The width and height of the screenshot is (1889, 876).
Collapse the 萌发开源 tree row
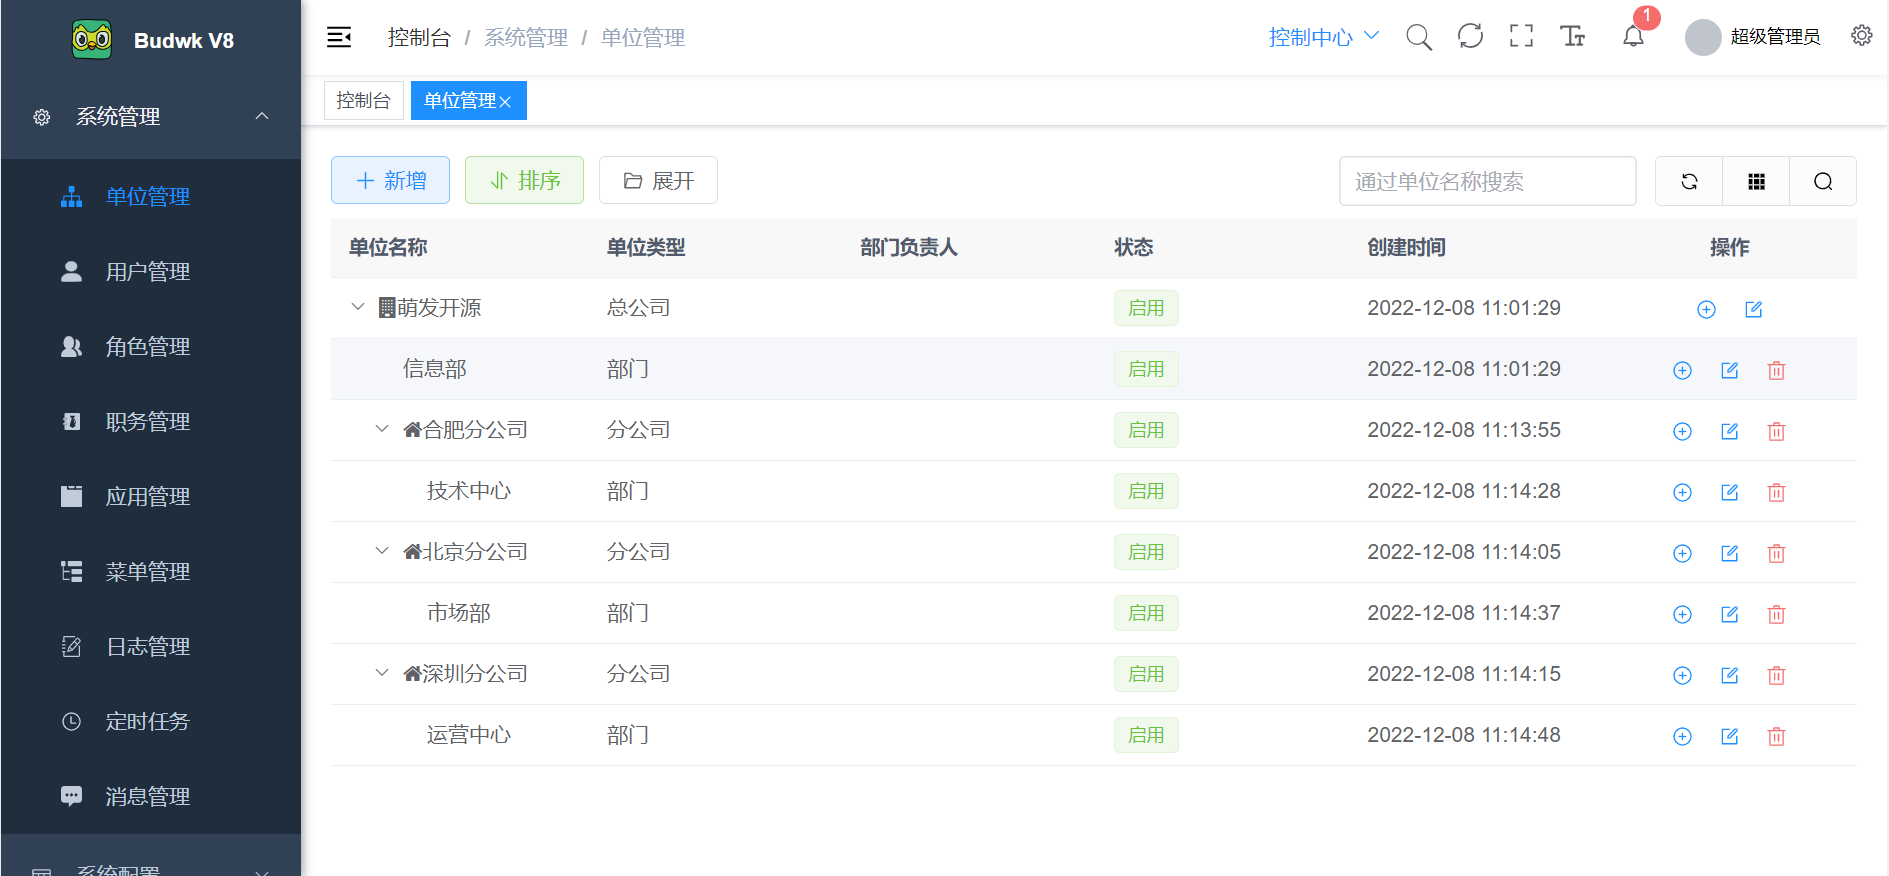click(358, 307)
